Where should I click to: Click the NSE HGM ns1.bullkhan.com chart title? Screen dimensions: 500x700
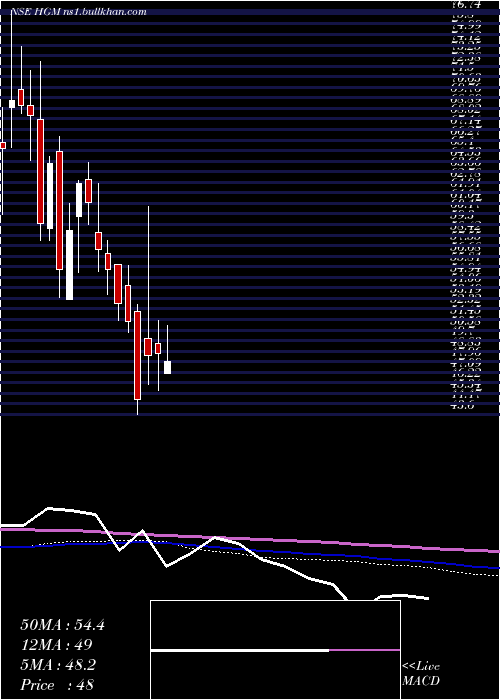(79, 12)
